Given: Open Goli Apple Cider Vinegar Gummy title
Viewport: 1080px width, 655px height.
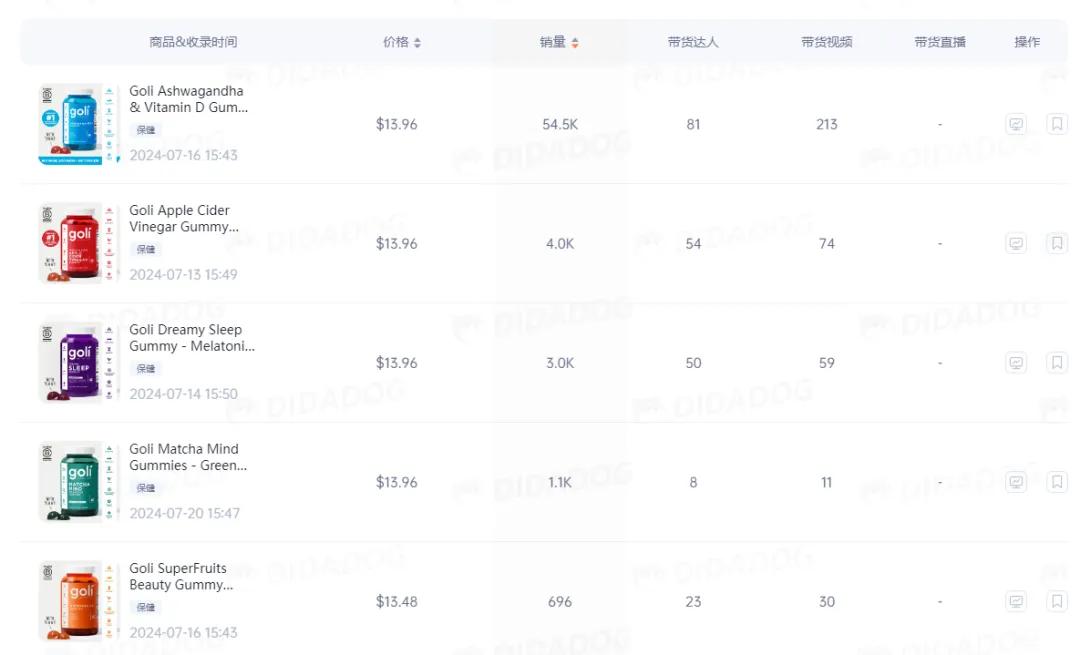Looking at the screenshot, I should click(x=184, y=218).
